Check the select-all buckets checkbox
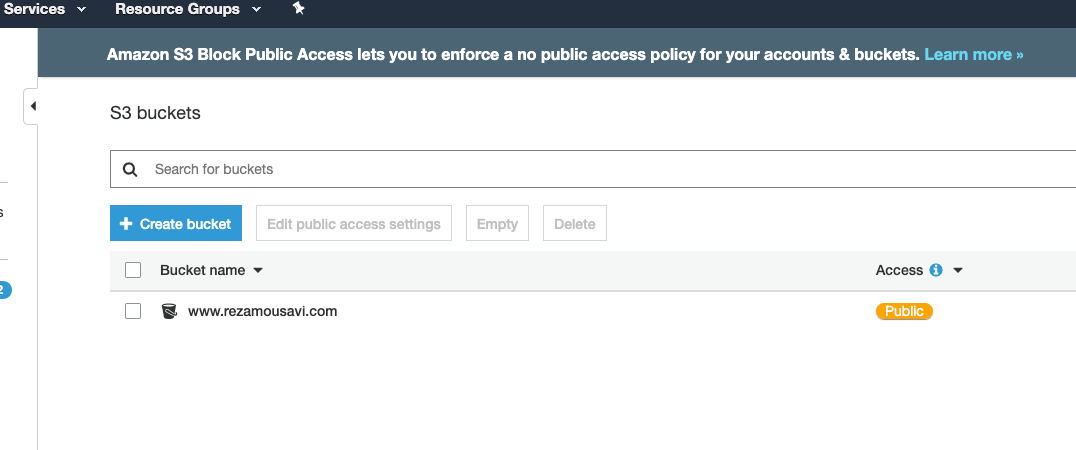1076x450 pixels. tap(133, 270)
